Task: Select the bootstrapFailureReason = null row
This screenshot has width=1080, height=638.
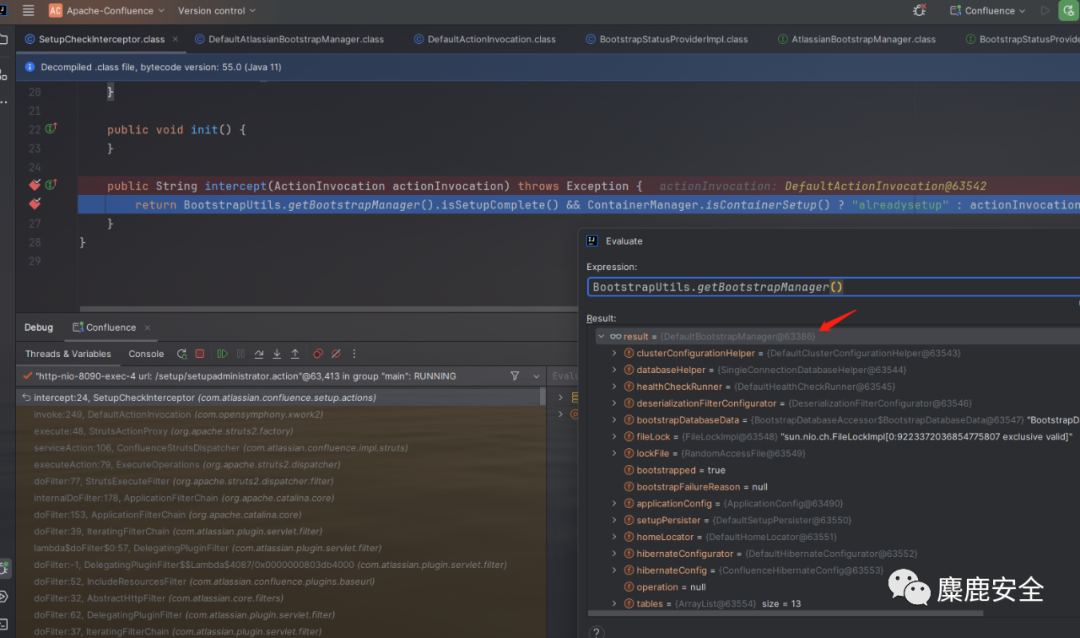Action: pos(833,486)
